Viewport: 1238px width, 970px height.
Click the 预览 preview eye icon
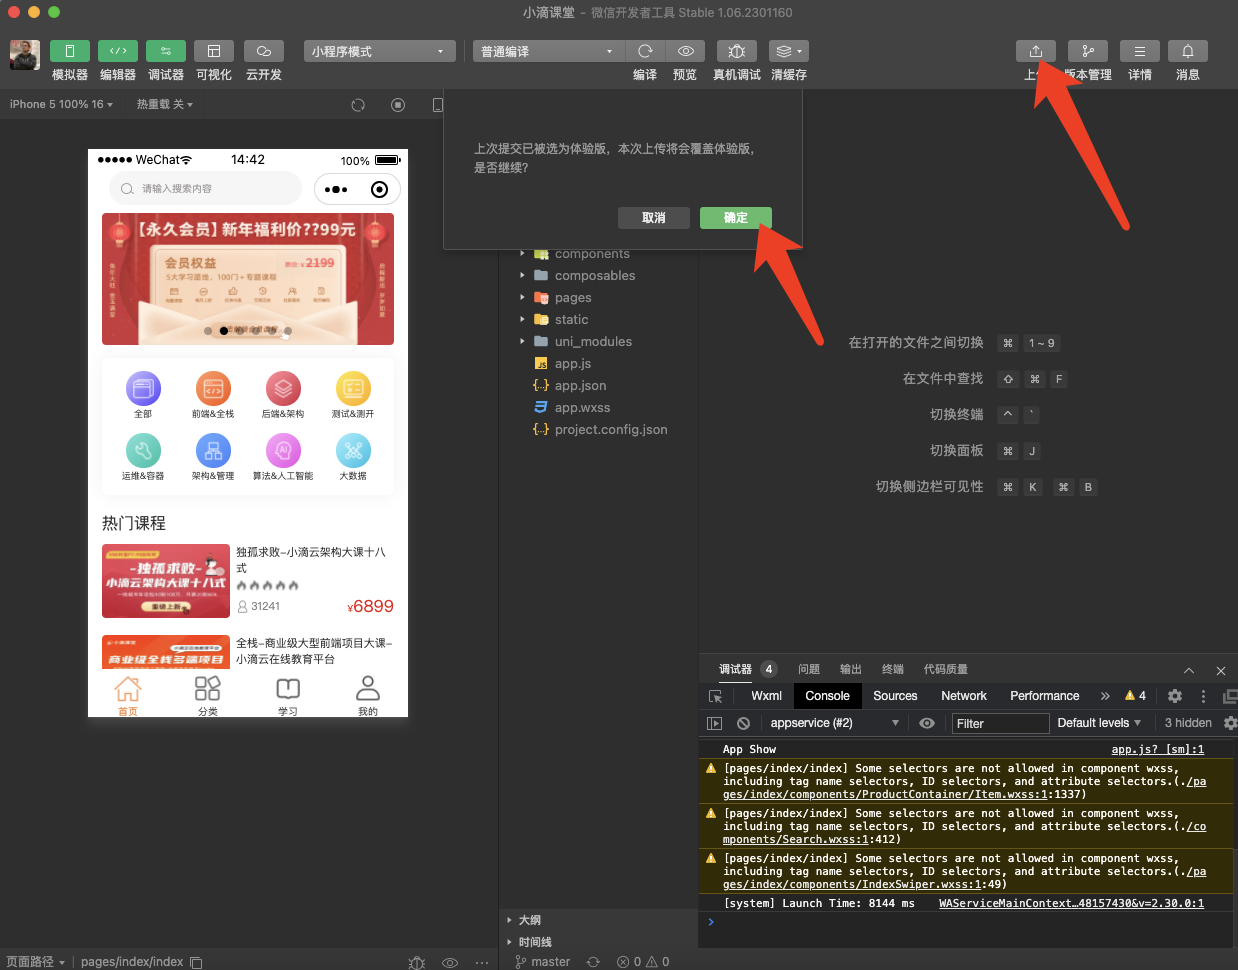[x=685, y=51]
